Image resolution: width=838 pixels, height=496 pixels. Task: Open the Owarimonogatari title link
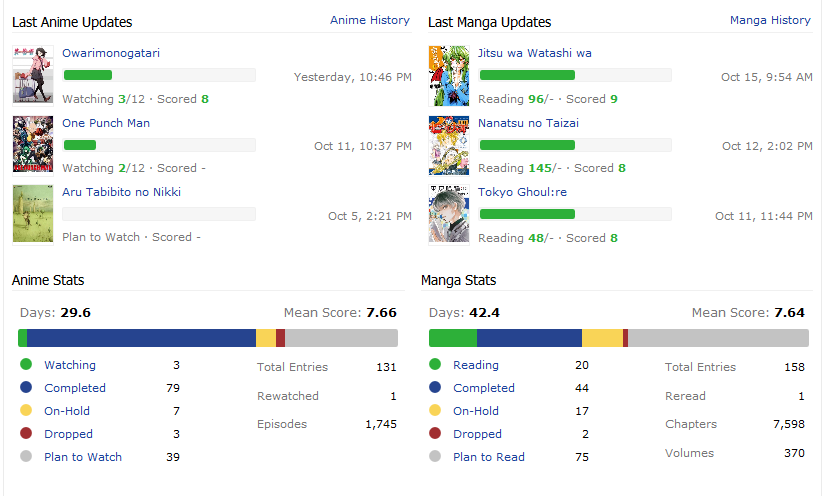pos(111,53)
